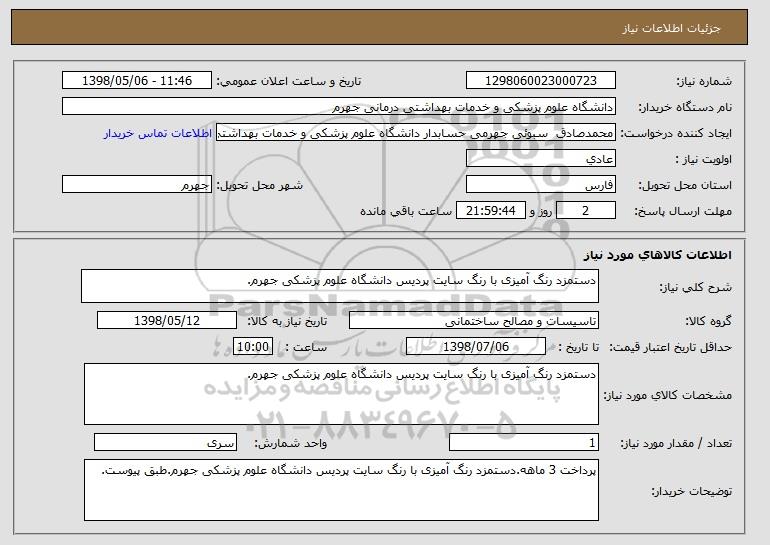770x545 pixels.
Task: Click the تعداد field showing 1
Action: pyautogui.click(x=524, y=442)
